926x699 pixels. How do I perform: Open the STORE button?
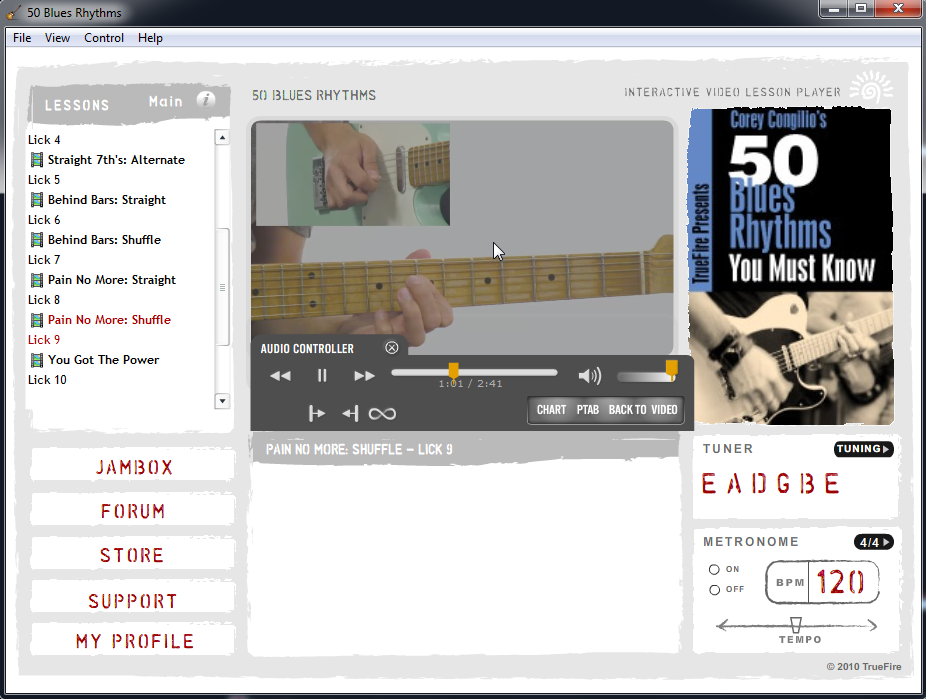click(x=133, y=556)
